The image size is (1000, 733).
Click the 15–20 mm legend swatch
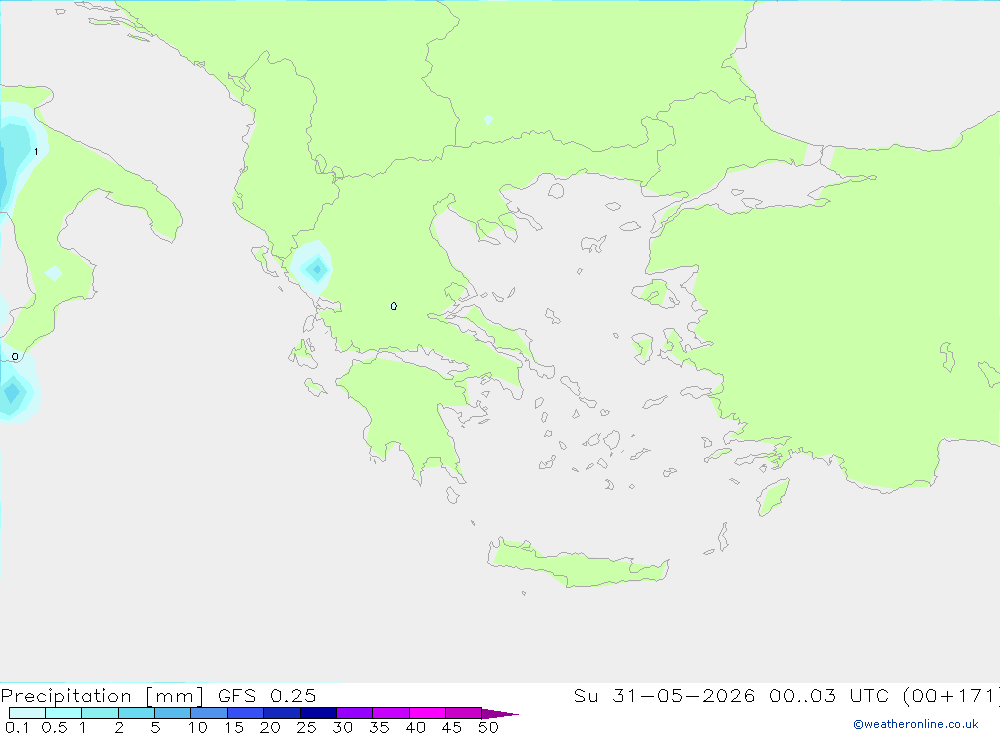pos(246,713)
